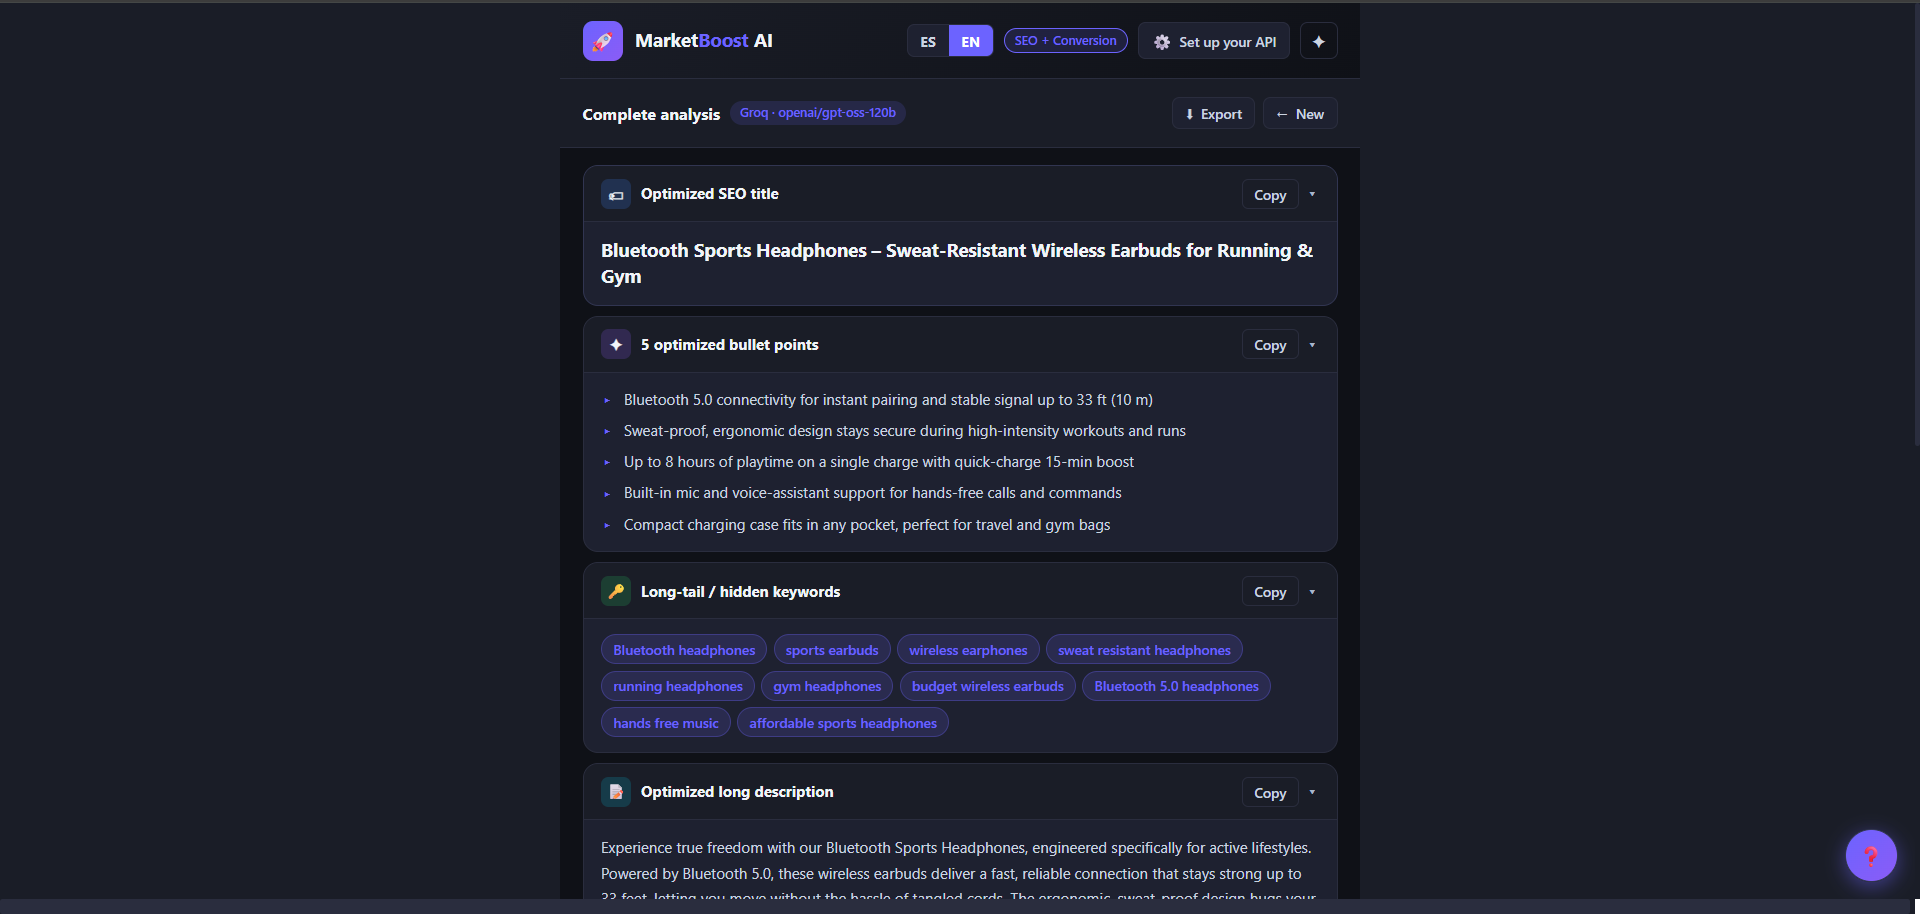Click the key icon beside Long-tail keywords
Screen dimensions: 1920x914
pos(616,591)
